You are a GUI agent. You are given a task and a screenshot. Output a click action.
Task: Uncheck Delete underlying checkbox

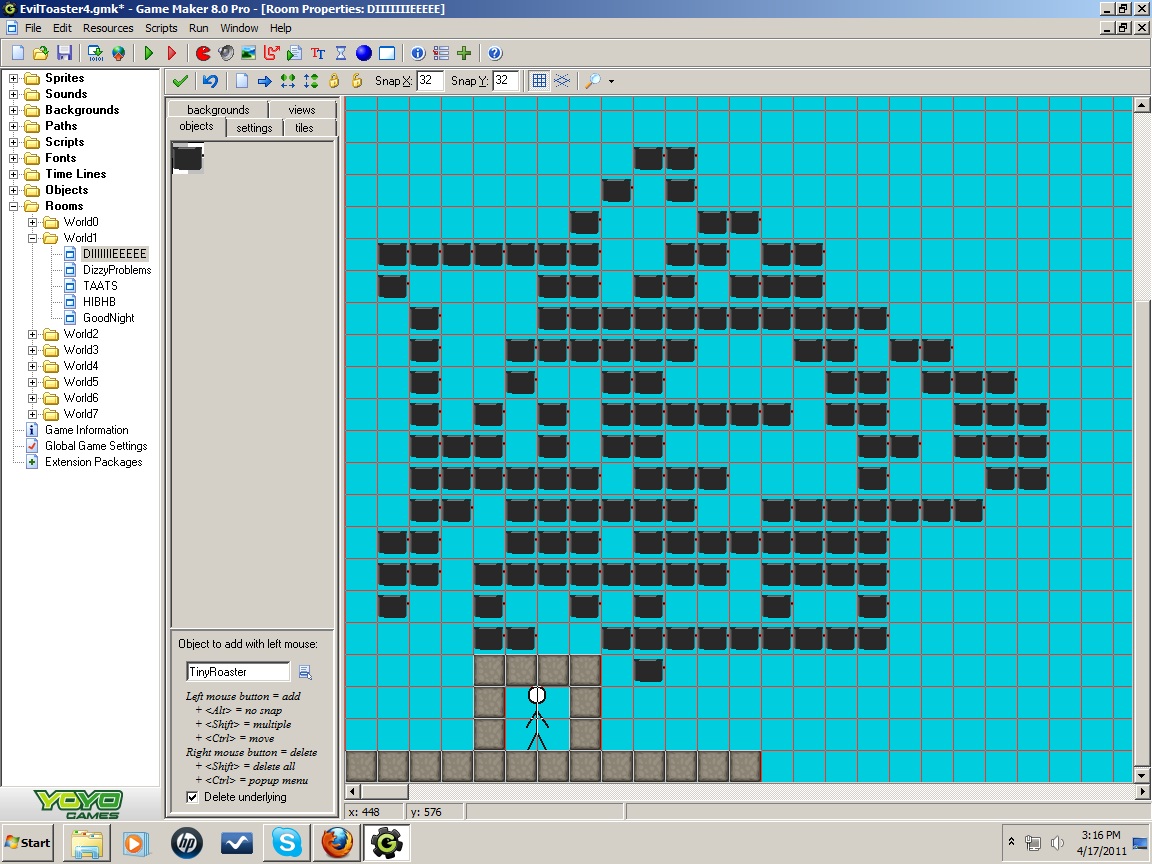192,797
